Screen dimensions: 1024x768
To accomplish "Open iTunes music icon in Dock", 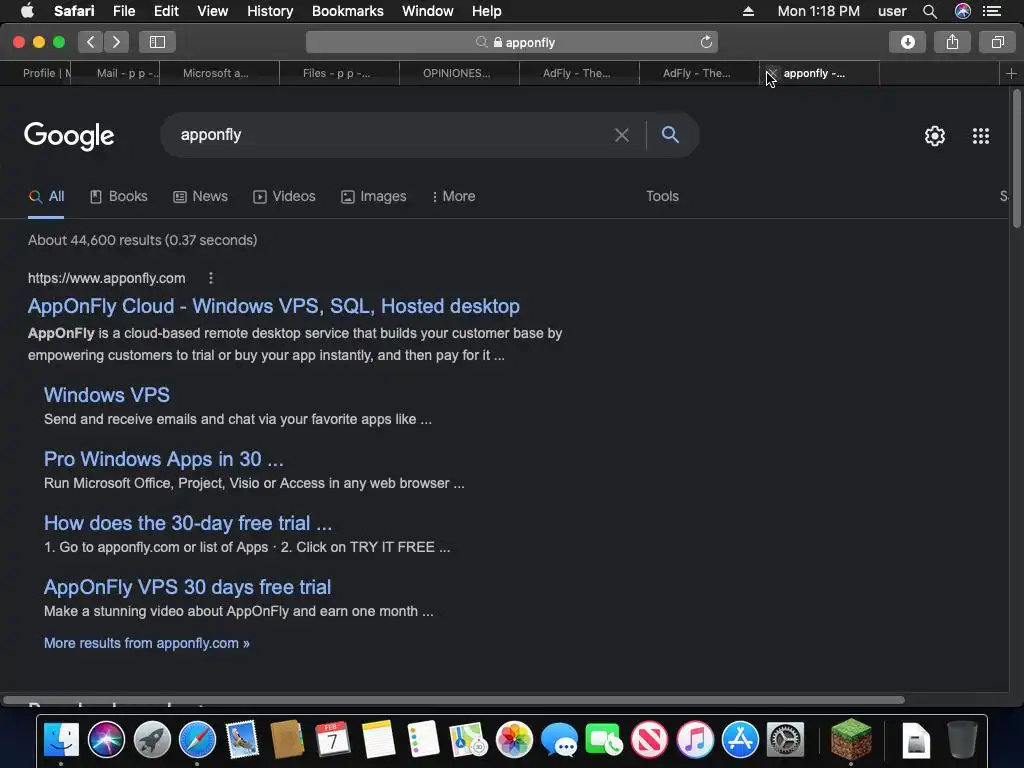I will (x=695, y=740).
